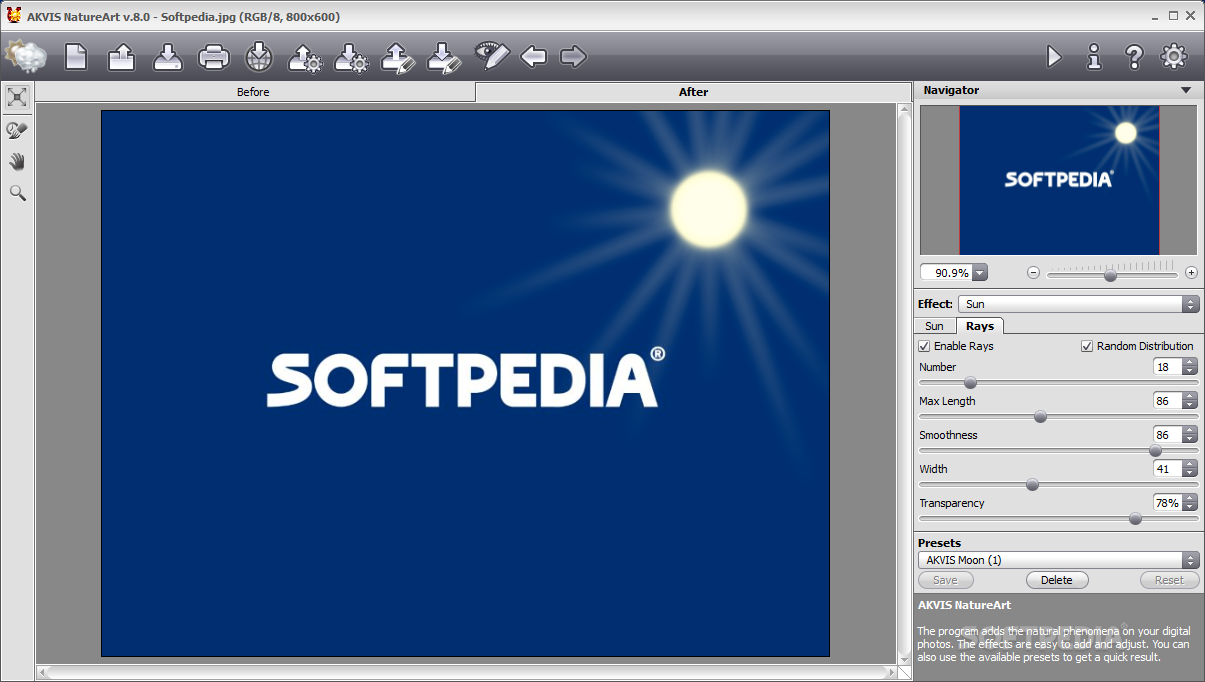Click the Width value field showing 41
This screenshot has height=682, width=1205.
1167,469
